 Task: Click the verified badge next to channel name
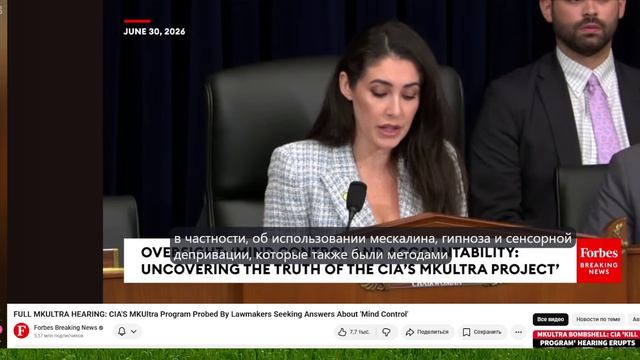(101, 328)
